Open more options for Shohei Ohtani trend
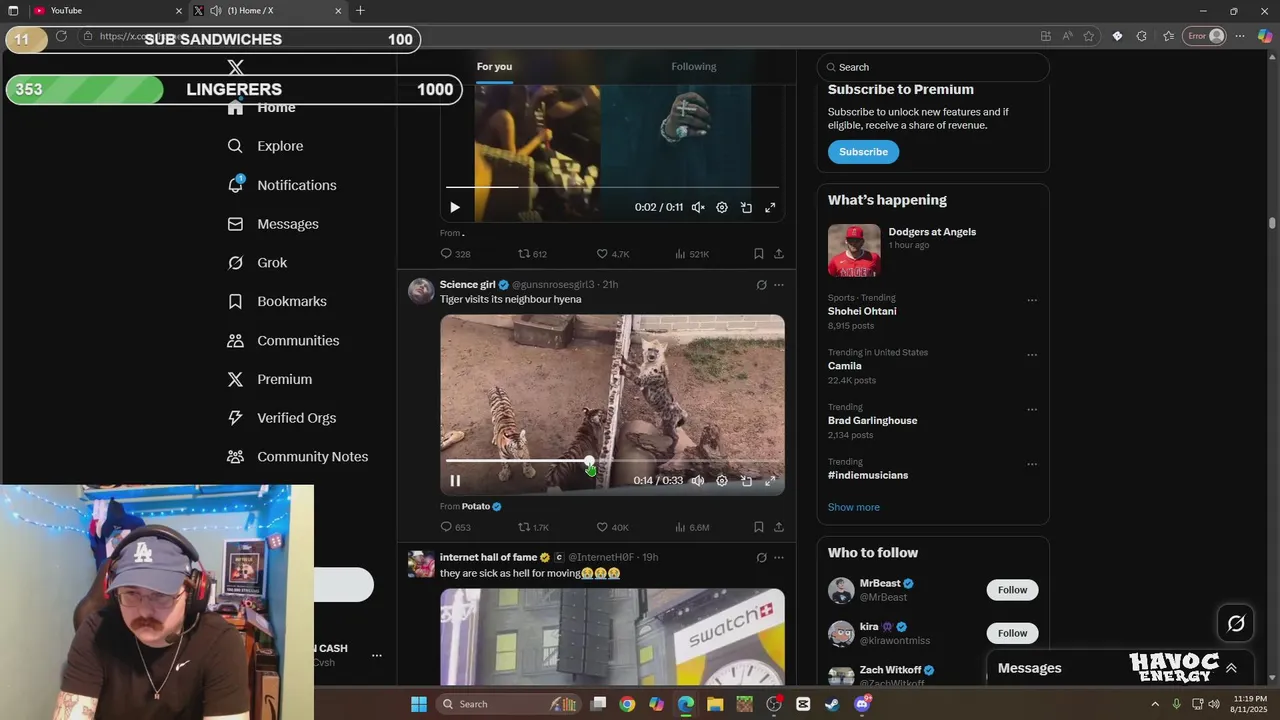Viewport: 1280px width, 720px height. coord(1032,300)
